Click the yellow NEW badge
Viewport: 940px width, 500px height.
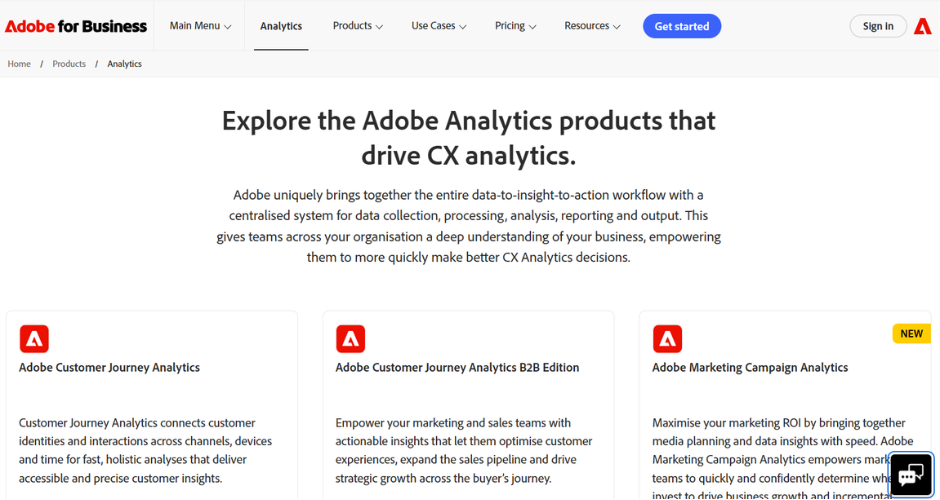[911, 333]
